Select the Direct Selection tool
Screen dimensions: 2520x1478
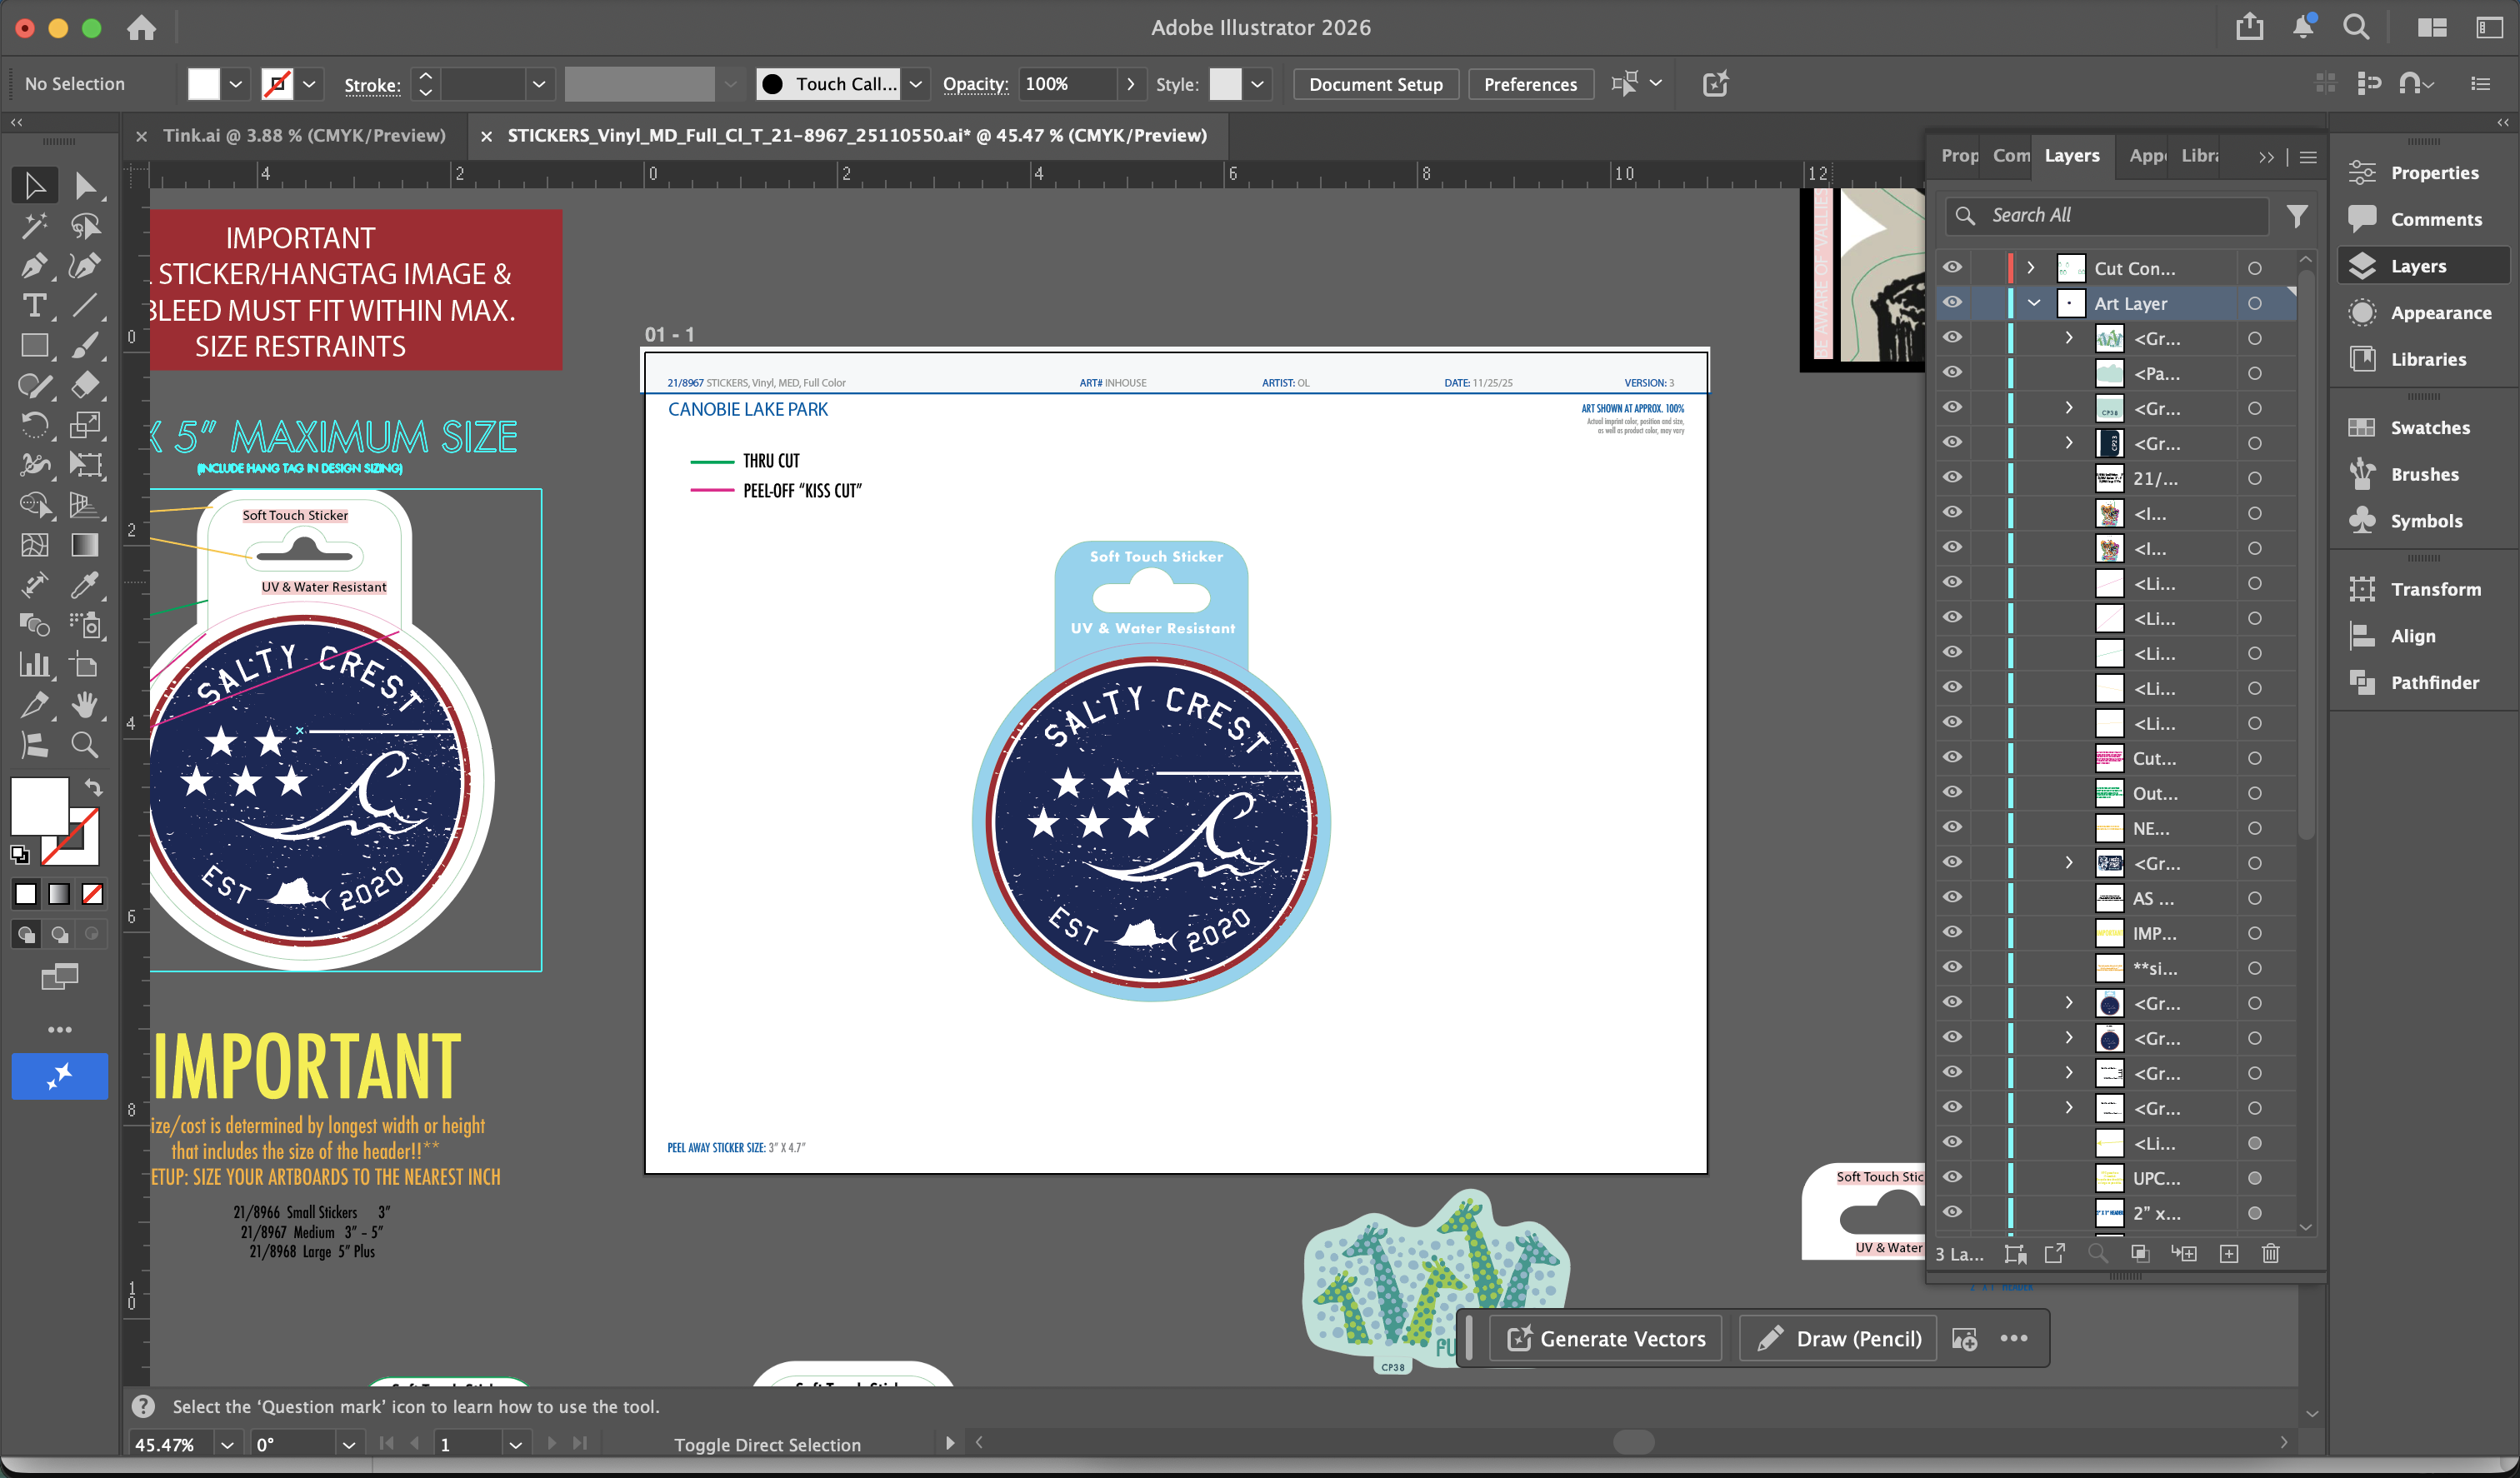[x=85, y=185]
